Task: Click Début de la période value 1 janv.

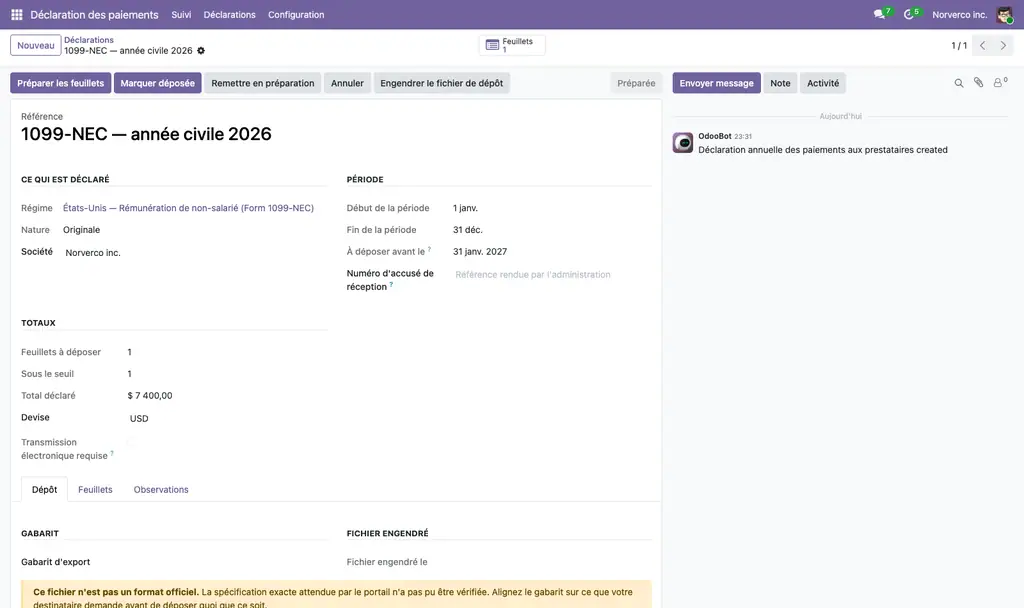Action: tap(466, 208)
